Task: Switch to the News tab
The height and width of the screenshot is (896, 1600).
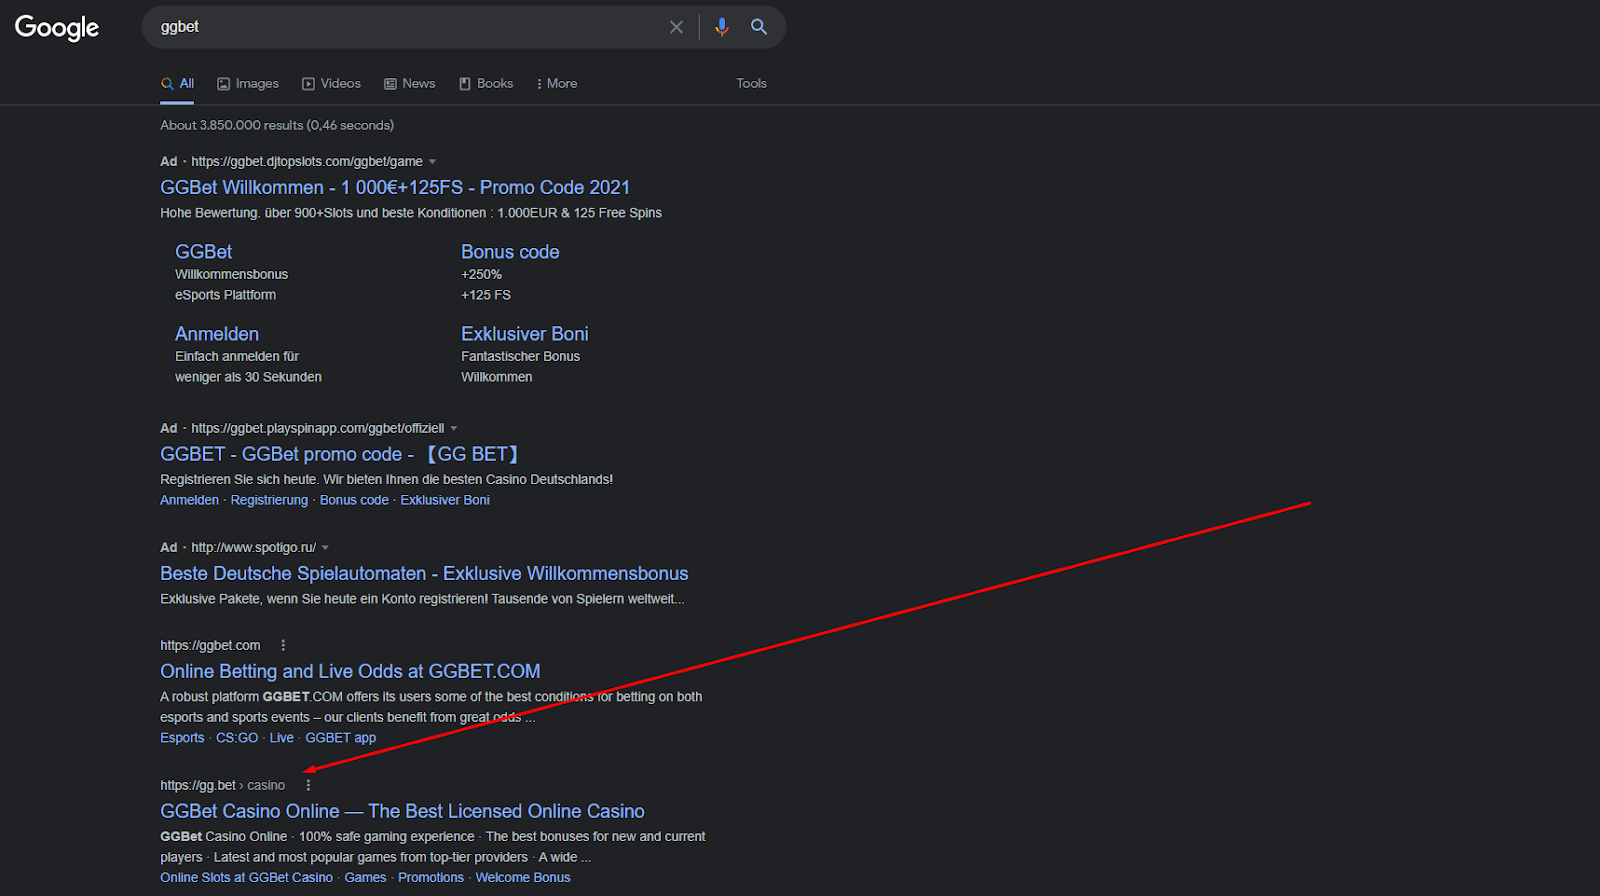Action: tap(410, 84)
